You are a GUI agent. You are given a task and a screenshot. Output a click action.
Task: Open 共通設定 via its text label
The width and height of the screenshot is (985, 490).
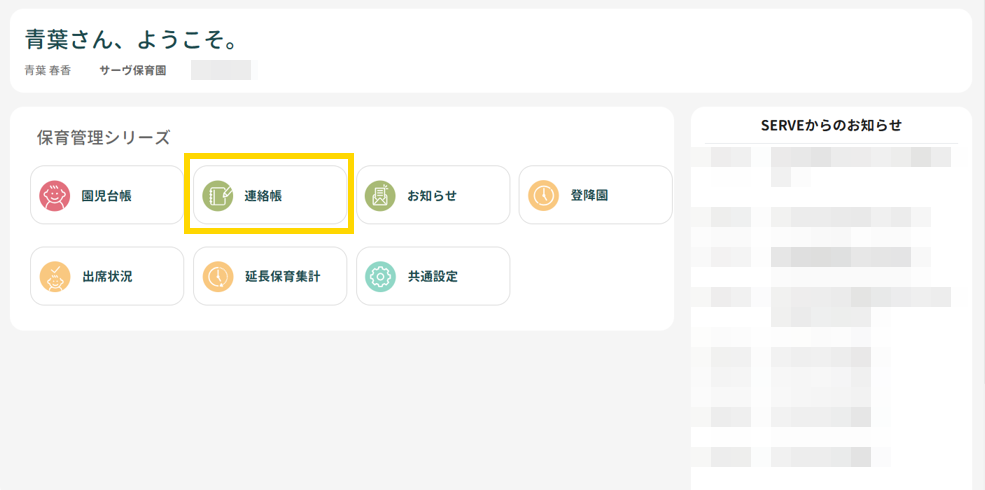click(432, 277)
